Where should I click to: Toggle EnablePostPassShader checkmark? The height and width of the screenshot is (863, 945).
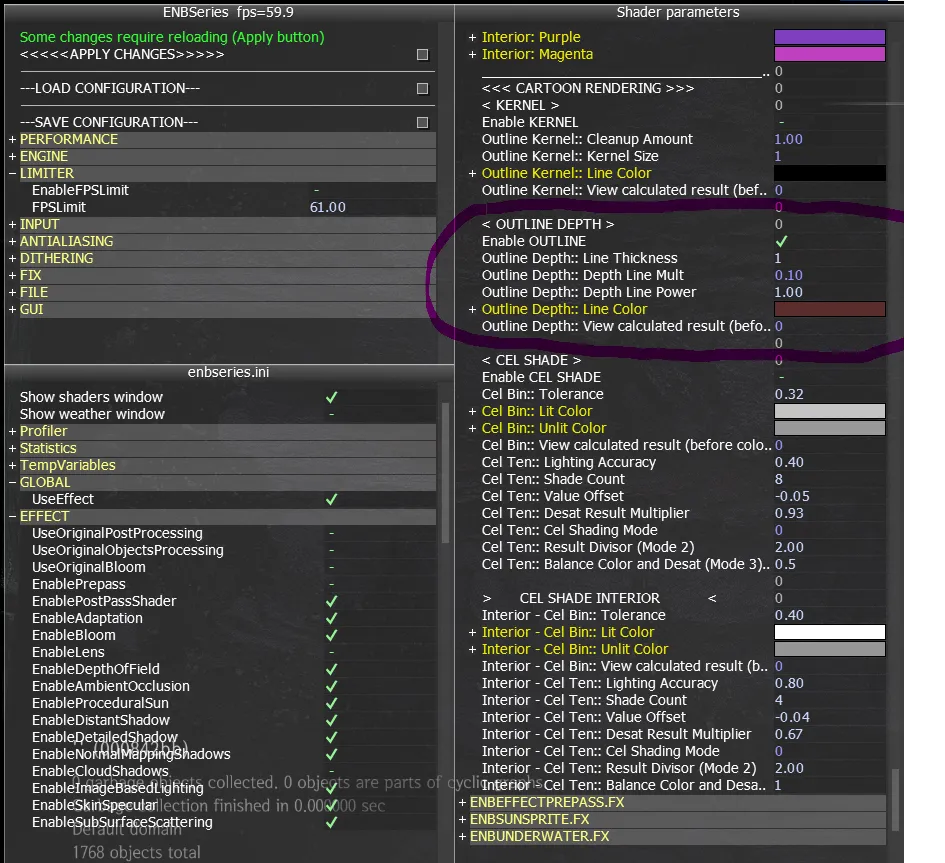(x=331, y=601)
